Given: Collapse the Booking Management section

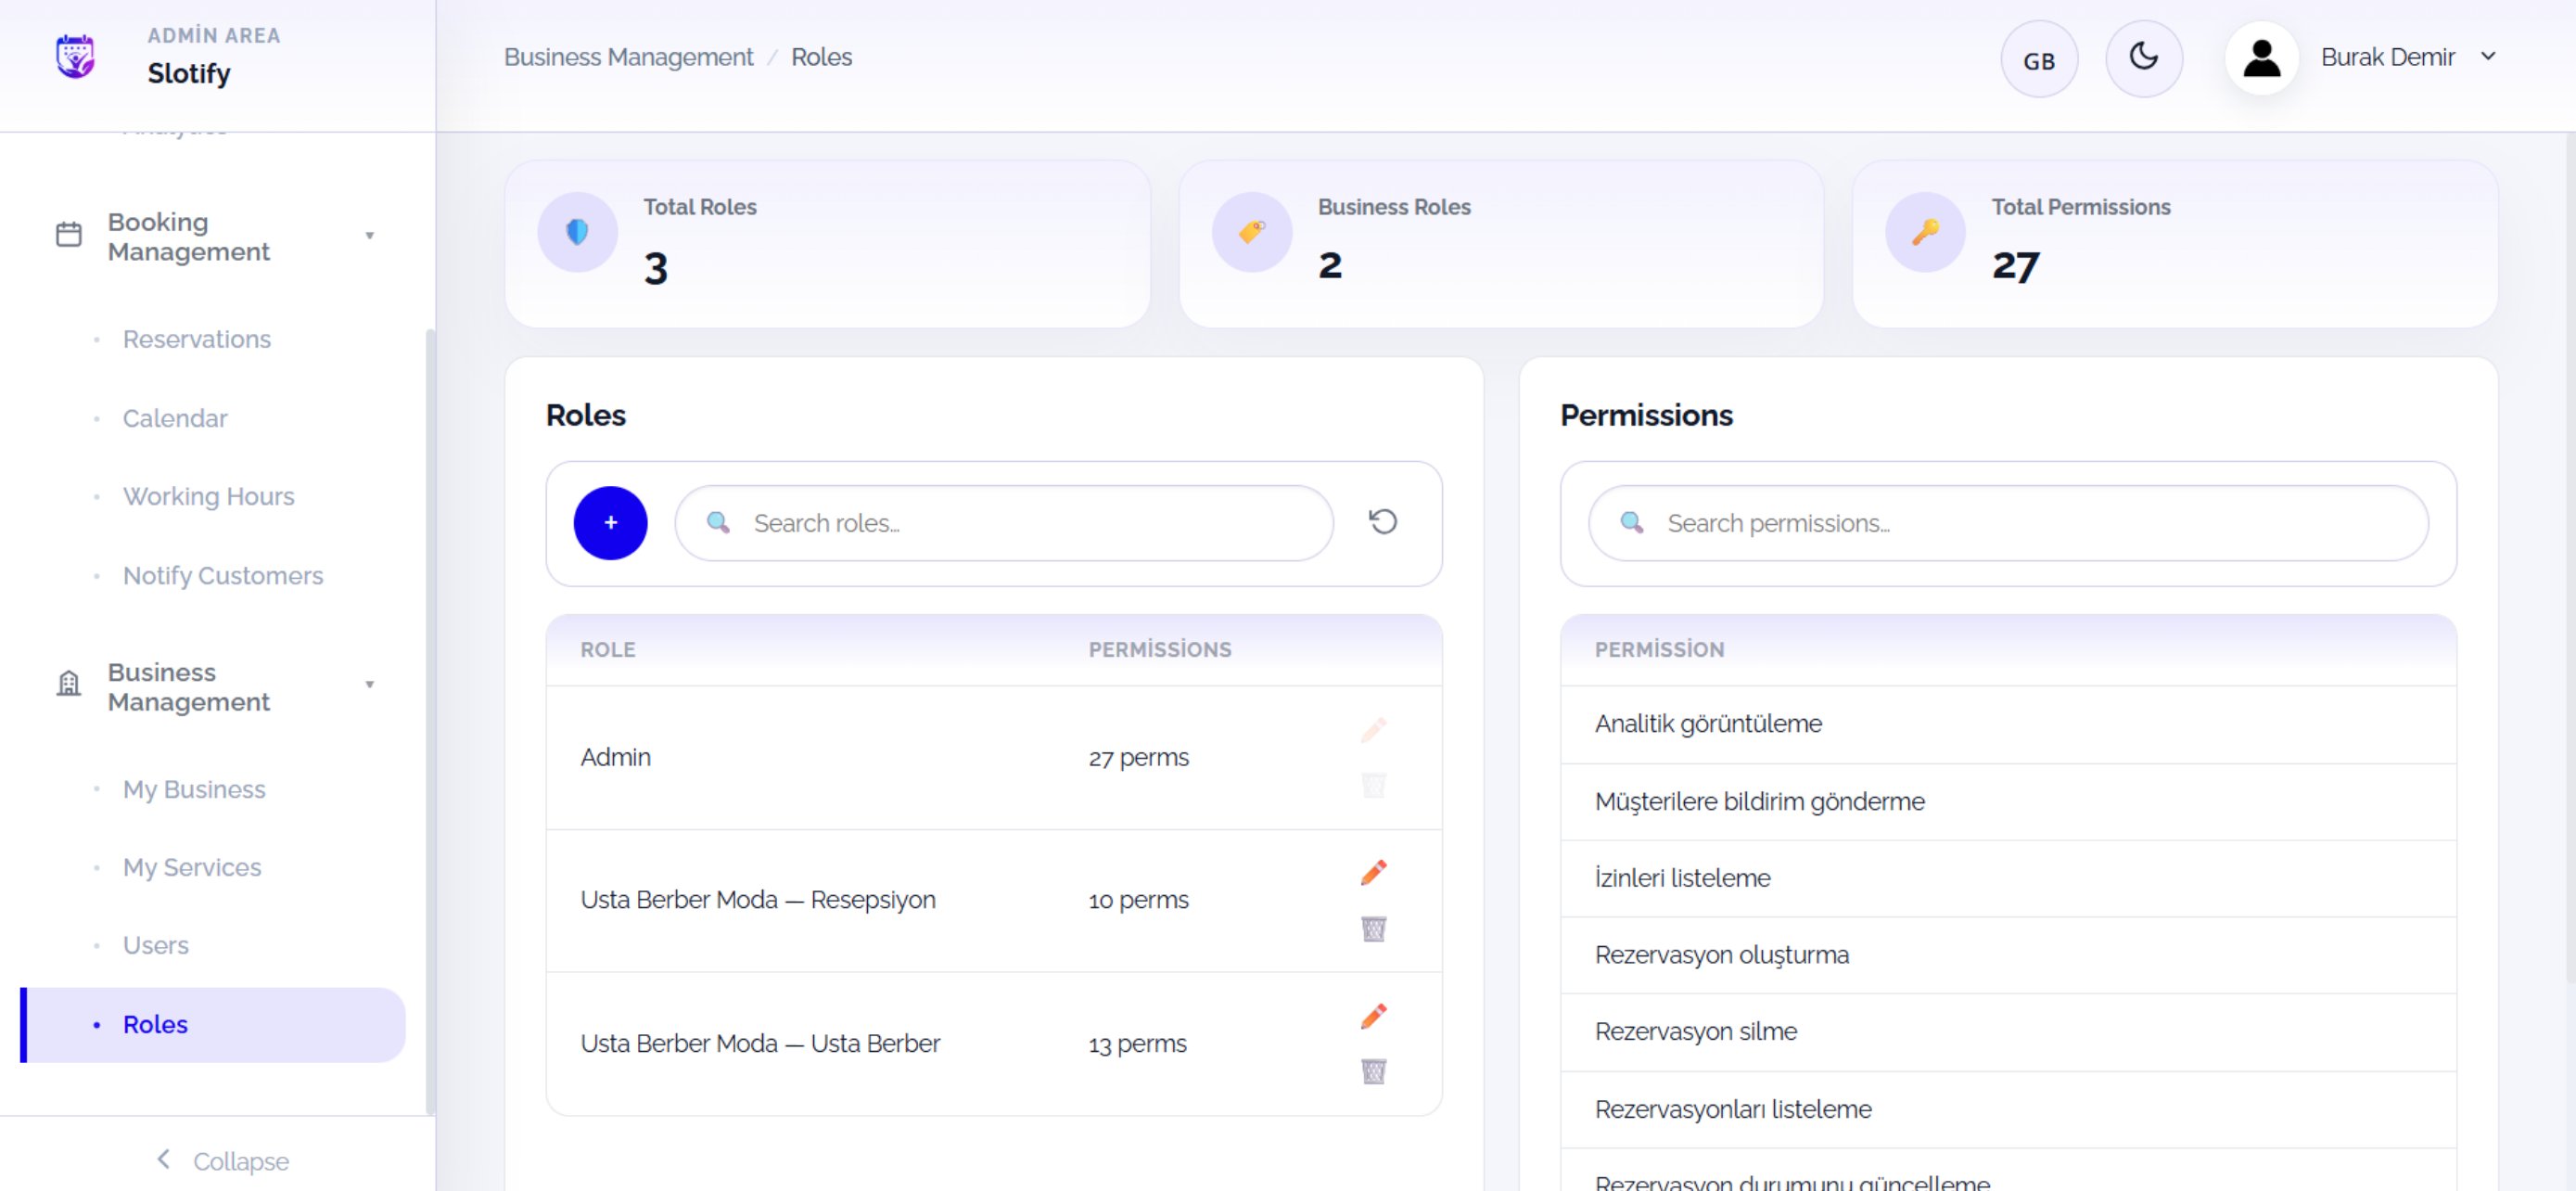Looking at the screenshot, I should [x=369, y=236].
